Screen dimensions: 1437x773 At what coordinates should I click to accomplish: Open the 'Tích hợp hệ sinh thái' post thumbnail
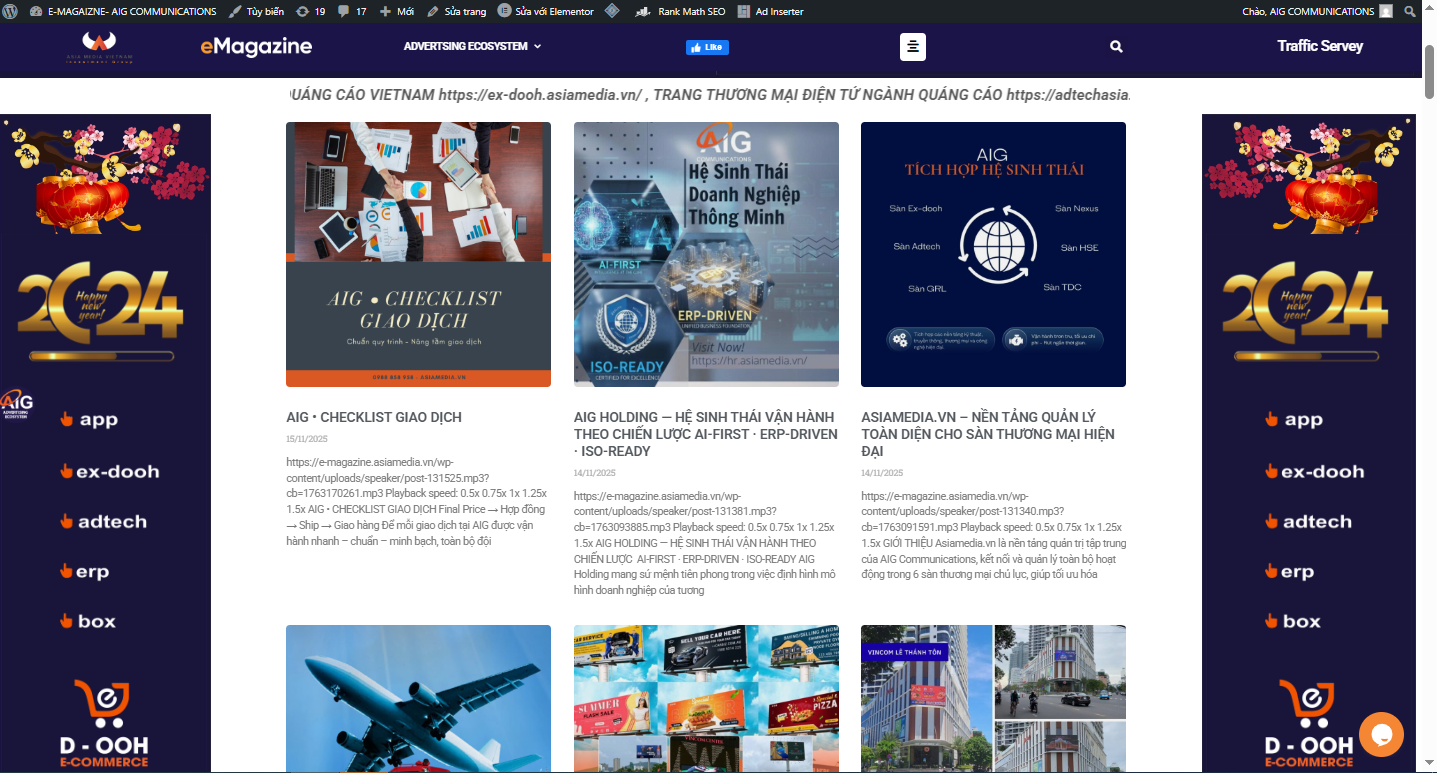tap(993, 254)
